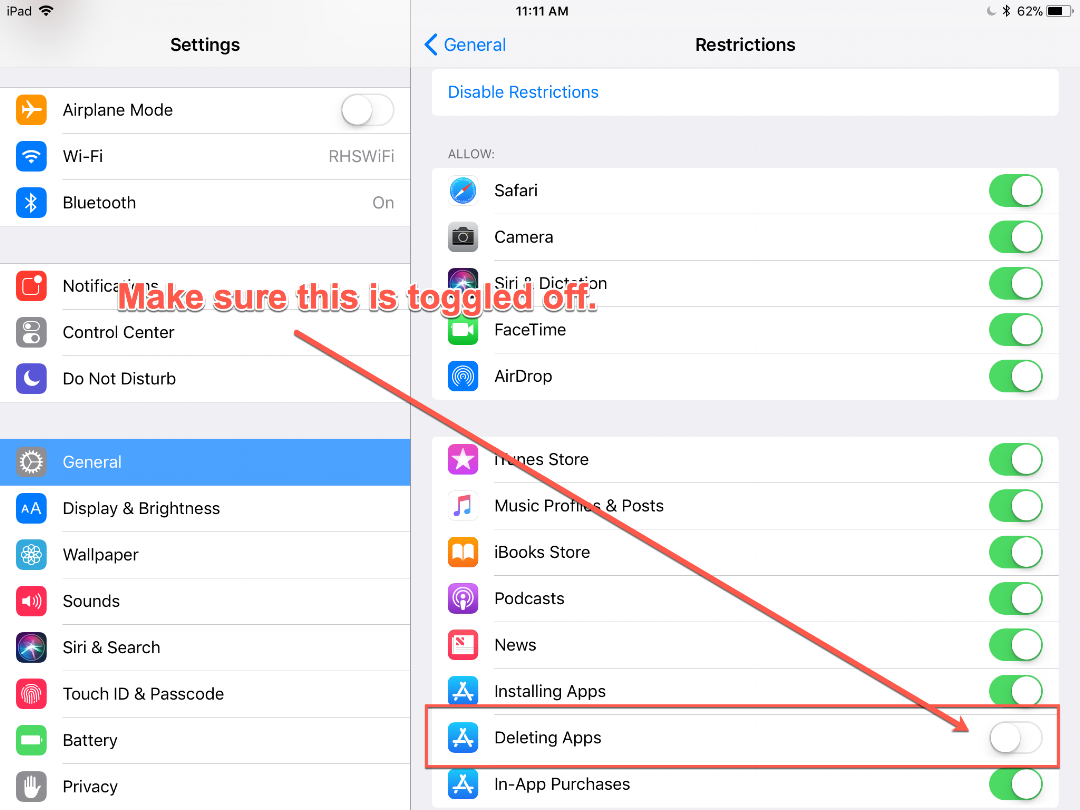Open Wi-Fi network RHSWiFi row
The image size is (1080, 810).
[x=205, y=156]
